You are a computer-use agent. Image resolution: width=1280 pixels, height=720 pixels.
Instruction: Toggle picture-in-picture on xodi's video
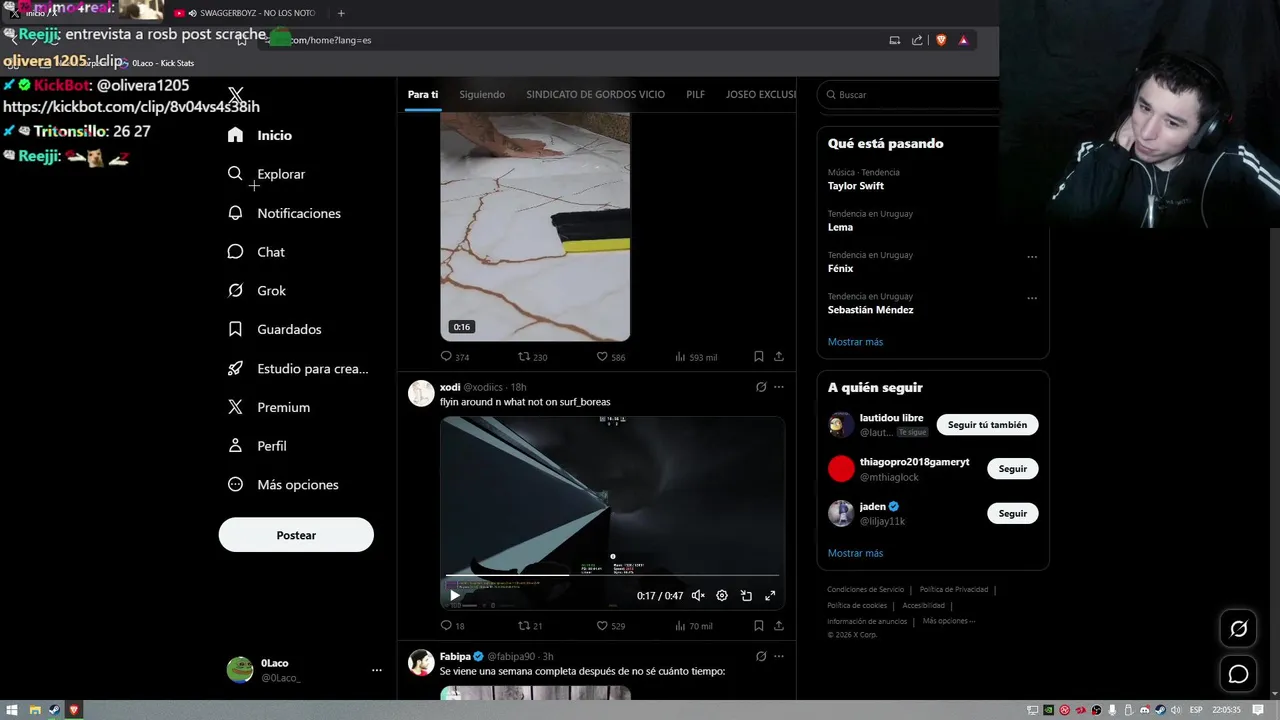click(x=746, y=595)
